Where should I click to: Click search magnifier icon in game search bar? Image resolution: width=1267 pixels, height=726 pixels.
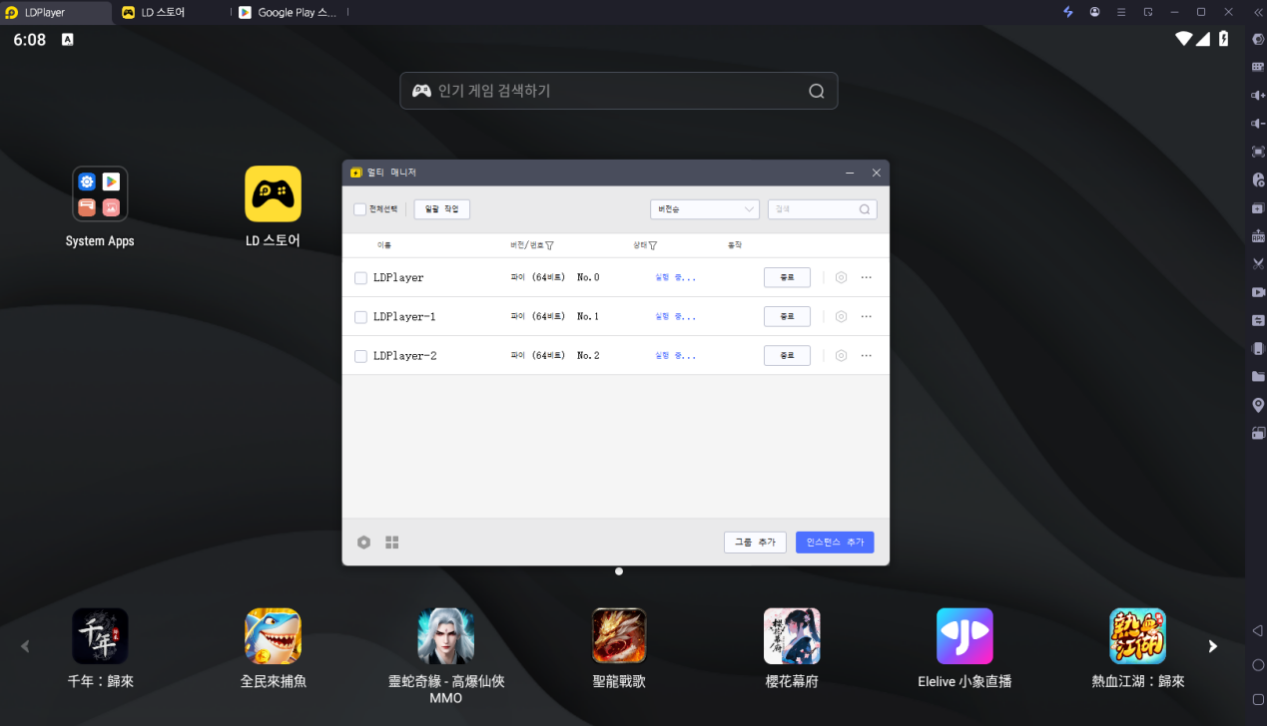pyautogui.click(x=817, y=91)
